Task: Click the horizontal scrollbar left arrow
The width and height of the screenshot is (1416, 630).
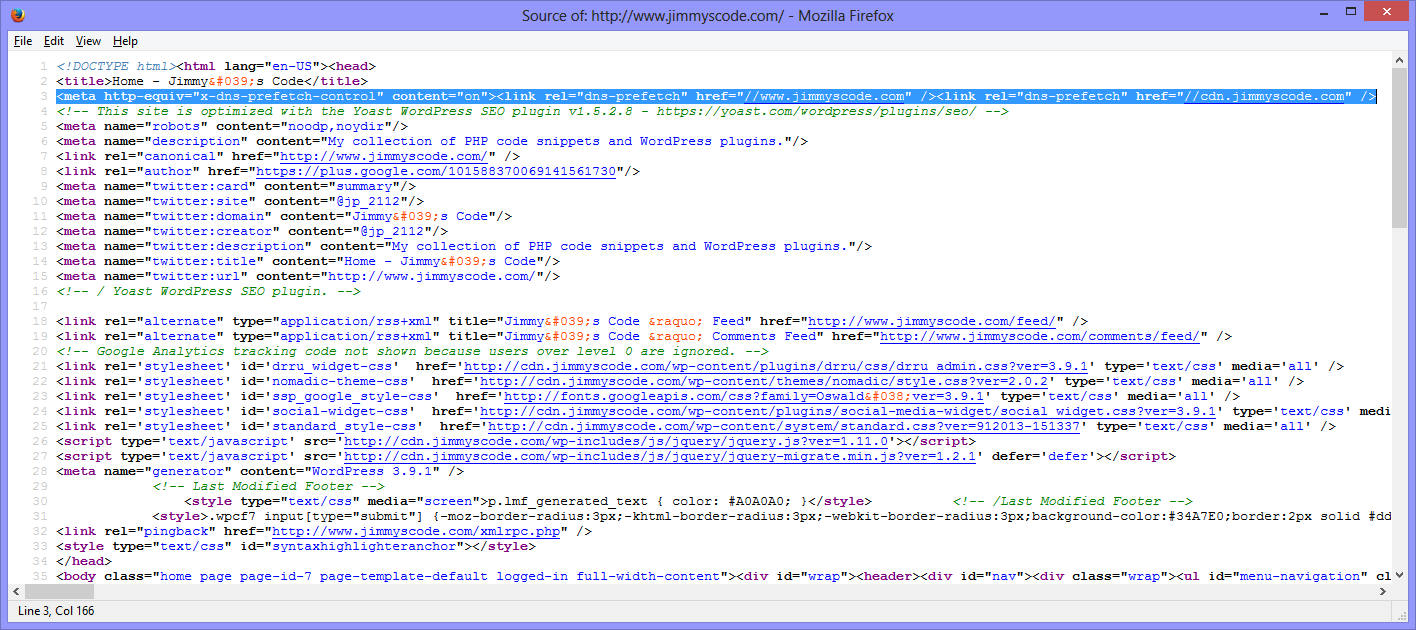Action: (x=18, y=591)
